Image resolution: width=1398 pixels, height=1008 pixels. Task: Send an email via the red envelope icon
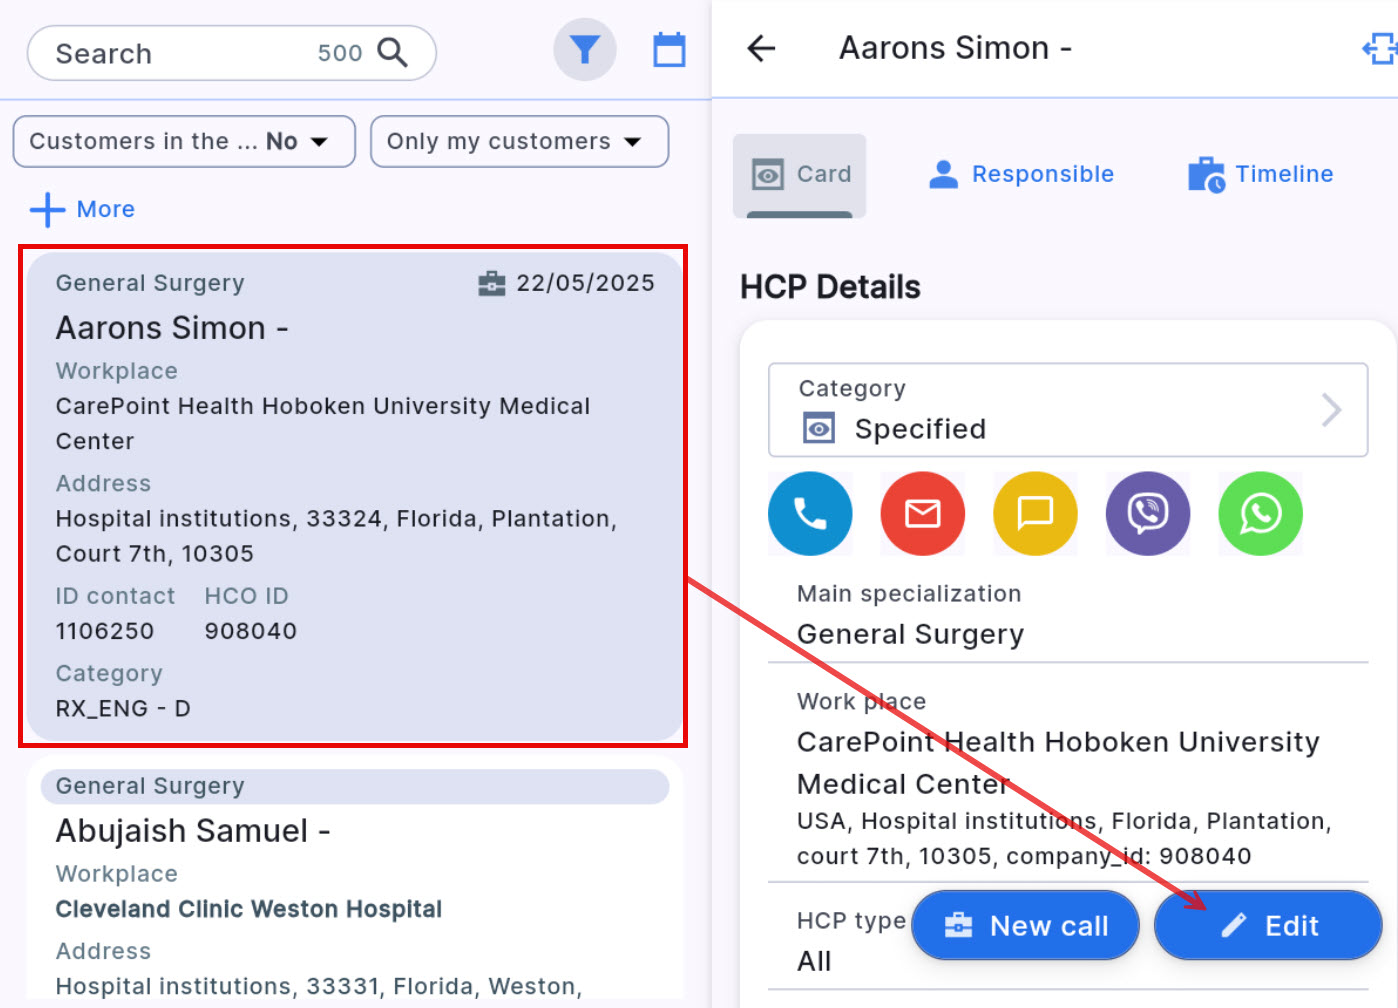[x=922, y=514]
